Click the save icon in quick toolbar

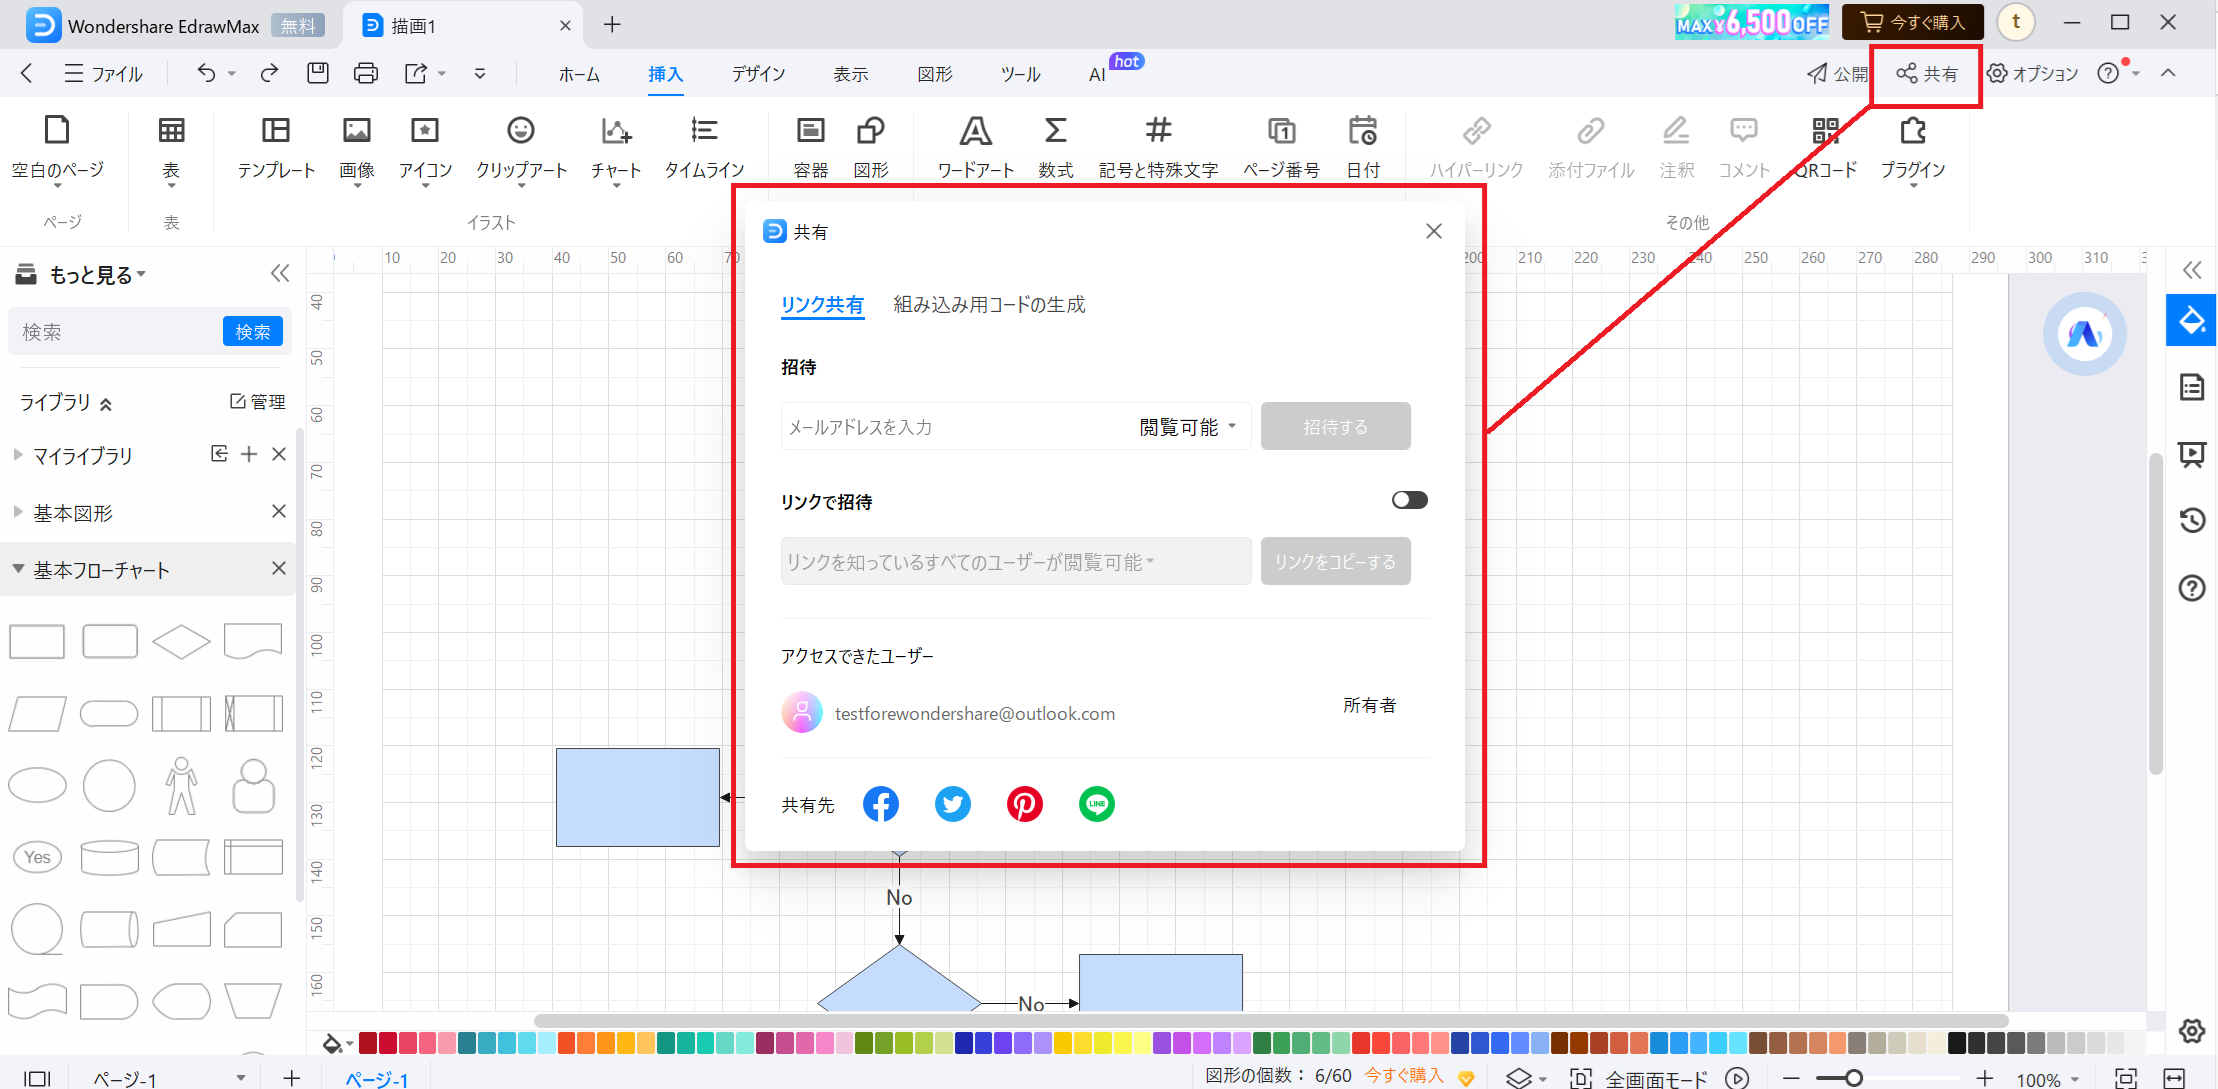(x=318, y=73)
